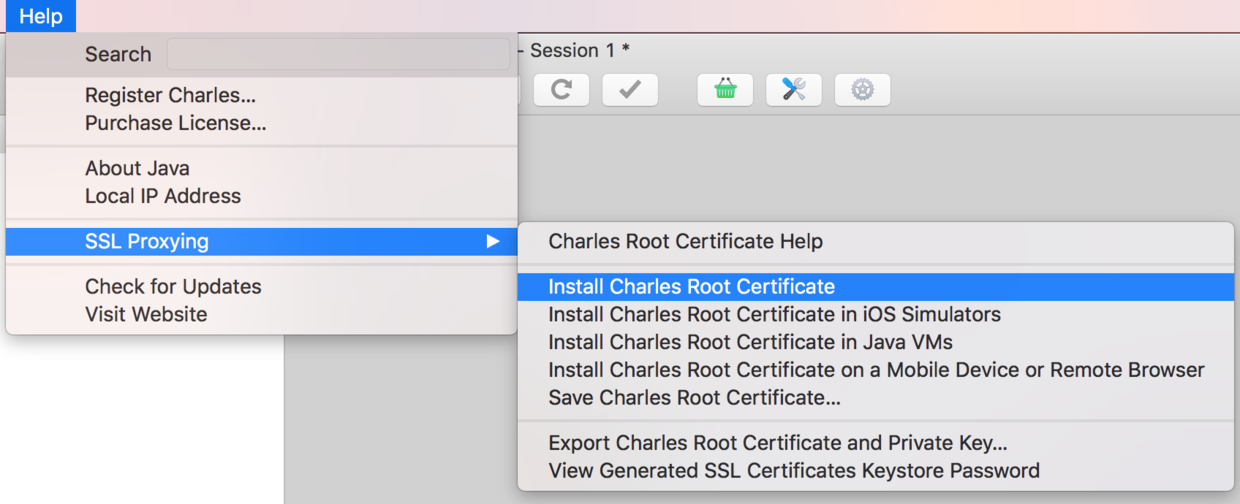Choose Register Charles...
This screenshot has width=1240, height=504.
262,96
